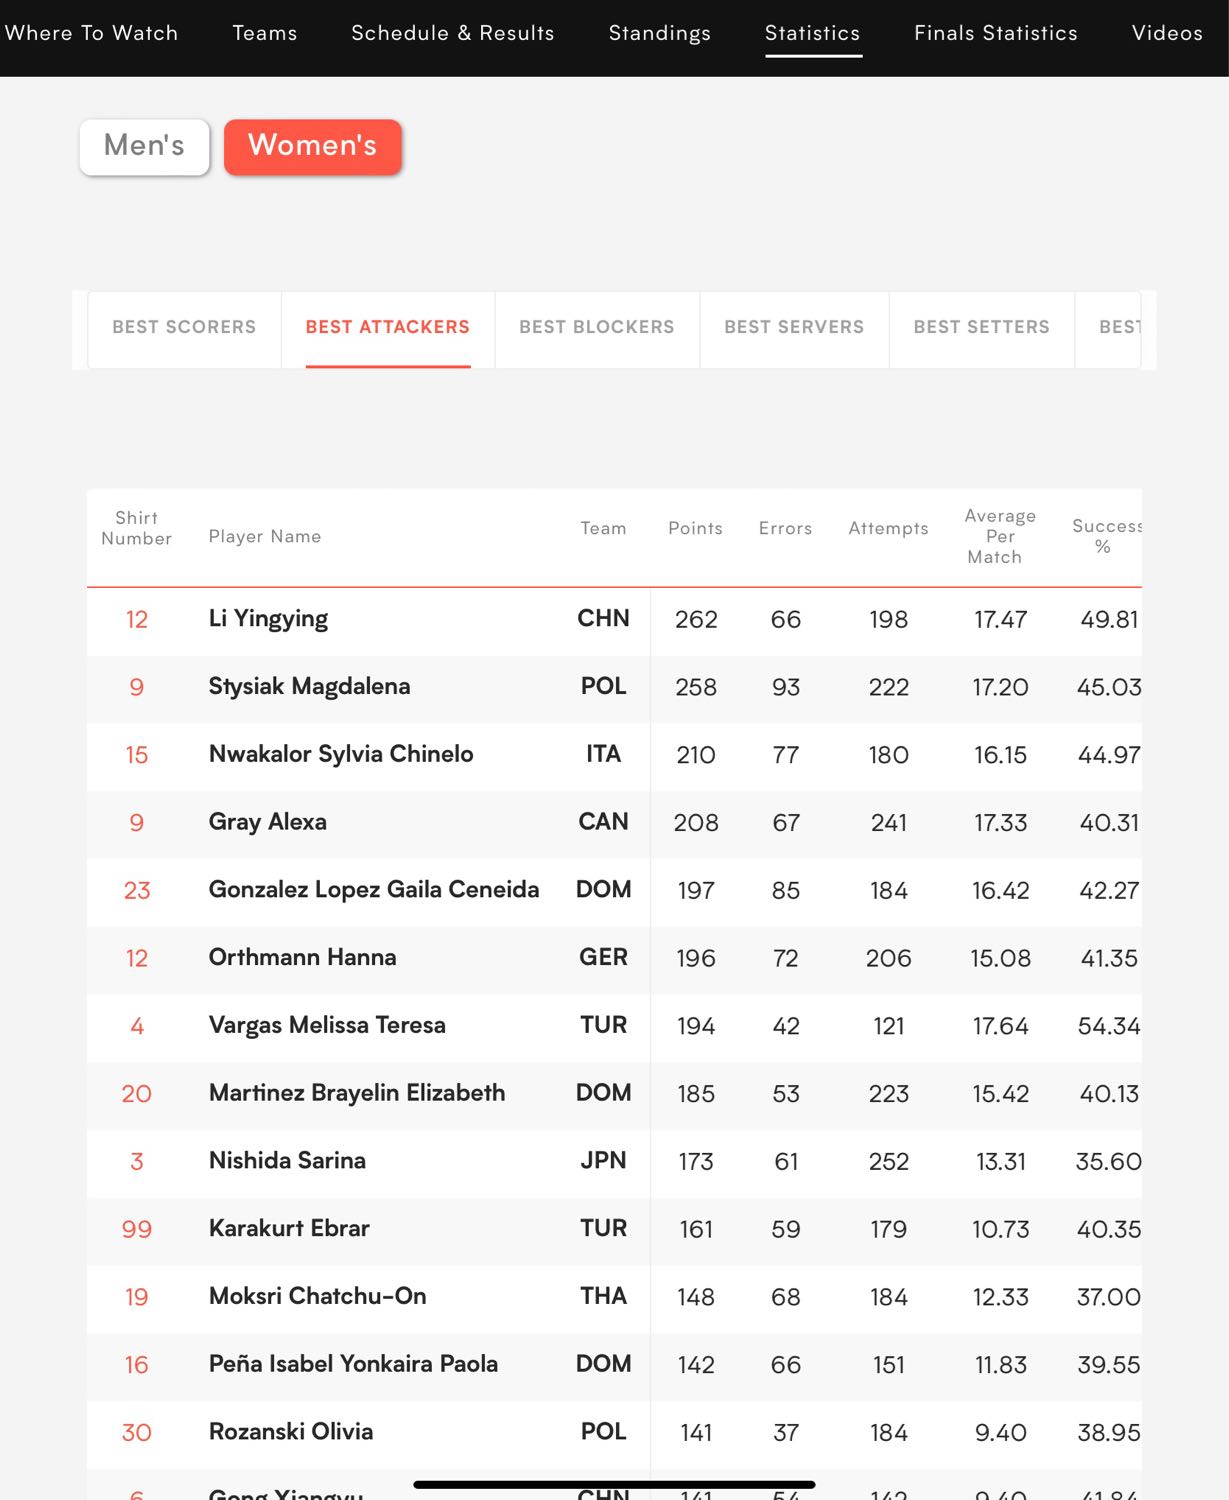Sort by the Points column header
Viewport: 1229px width, 1500px height.
[696, 528]
